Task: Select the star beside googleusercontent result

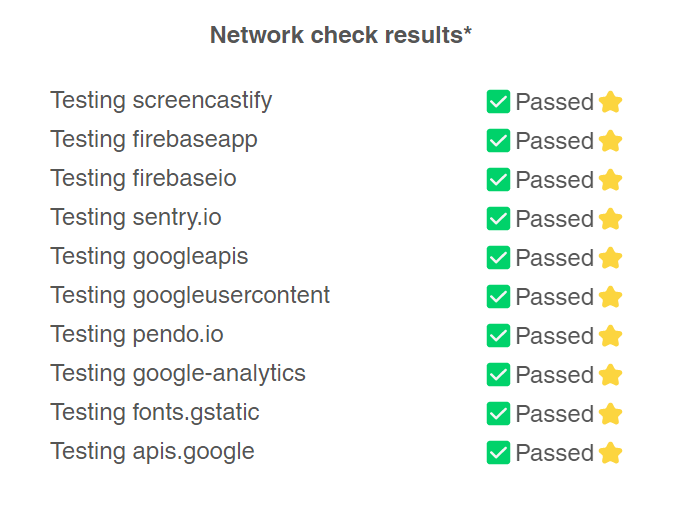Action: (x=610, y=297)
